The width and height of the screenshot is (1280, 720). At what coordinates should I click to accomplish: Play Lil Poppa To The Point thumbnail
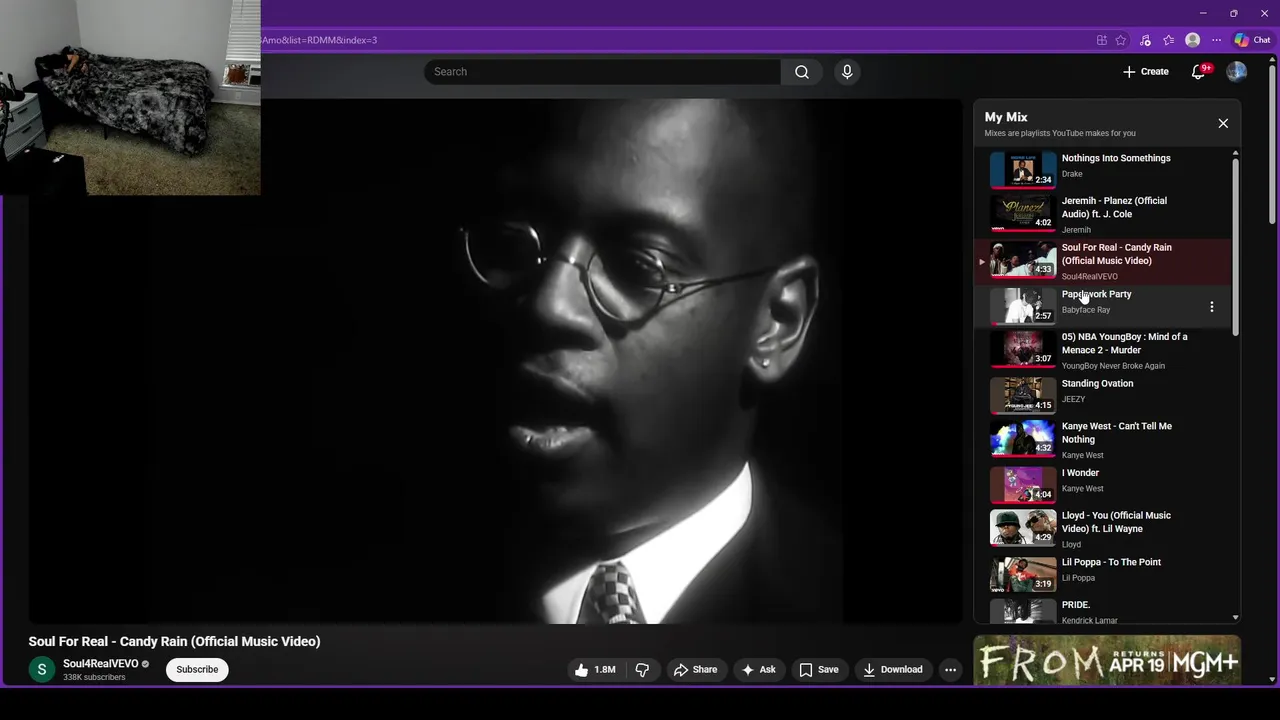(1022, 575)
